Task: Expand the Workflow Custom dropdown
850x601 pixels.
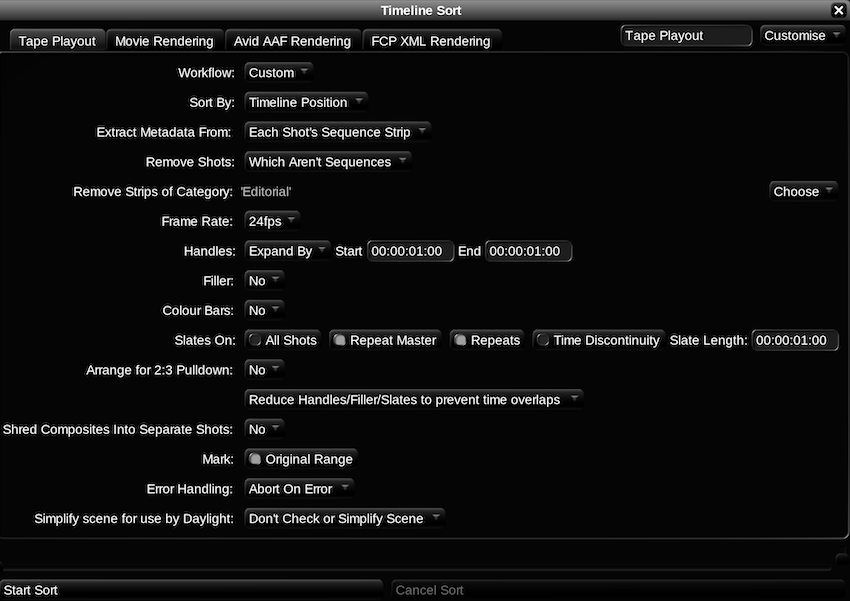Action: [x=278, y=73]
